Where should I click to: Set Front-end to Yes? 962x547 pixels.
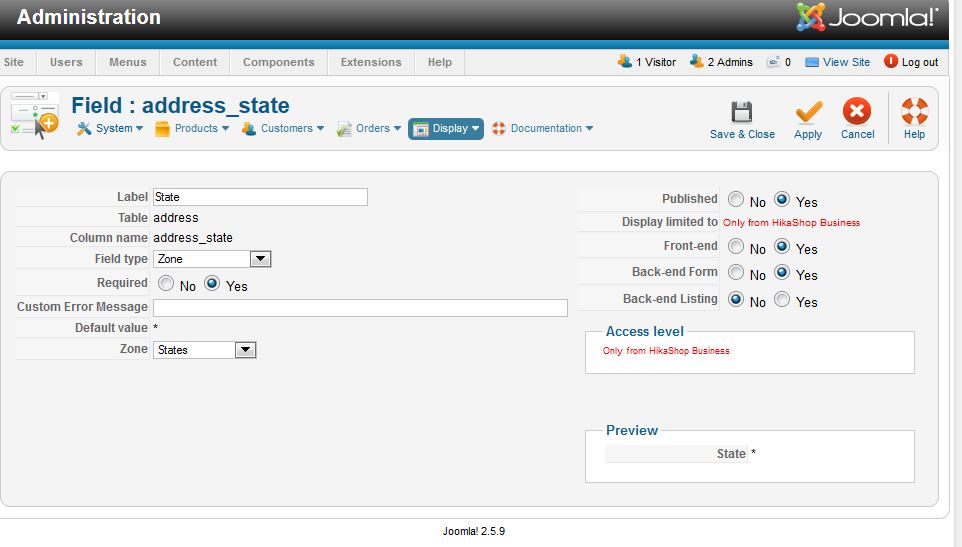point(782,247)
